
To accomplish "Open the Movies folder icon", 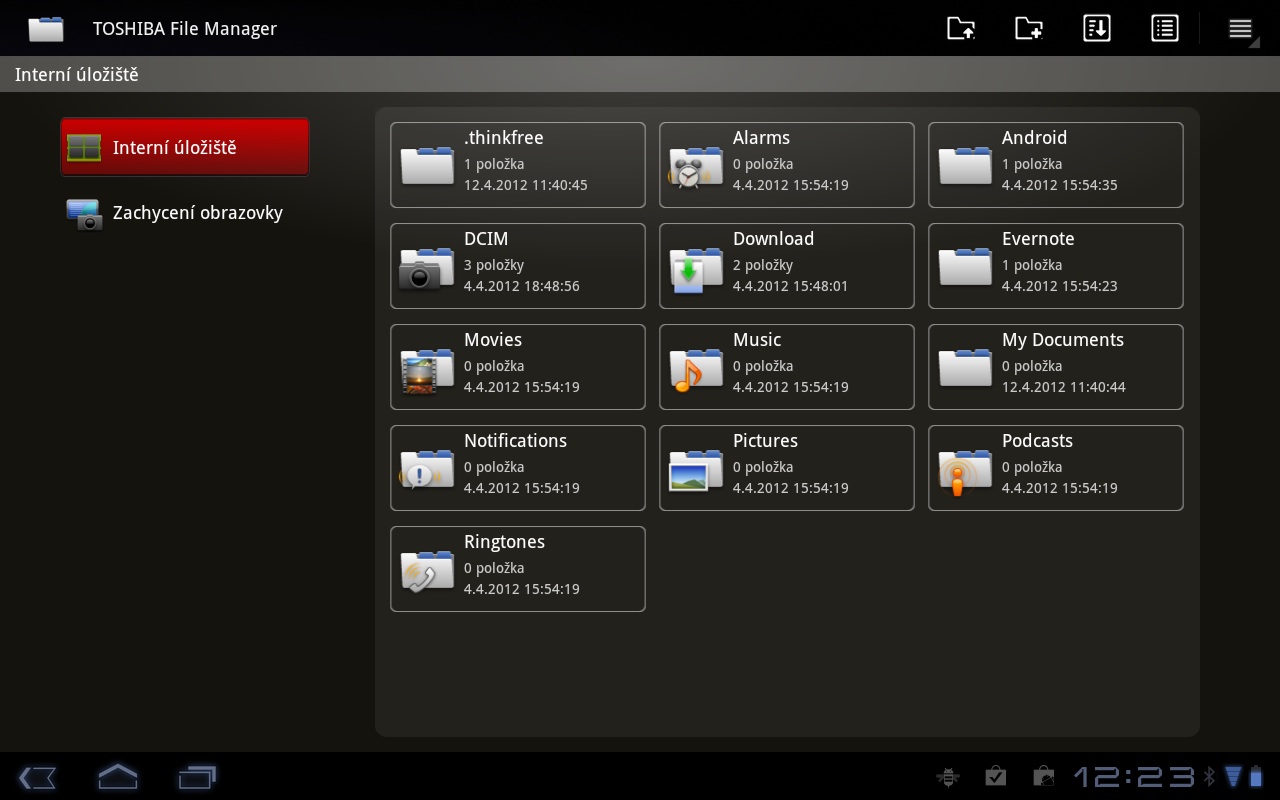I will (x=426, y=369).
